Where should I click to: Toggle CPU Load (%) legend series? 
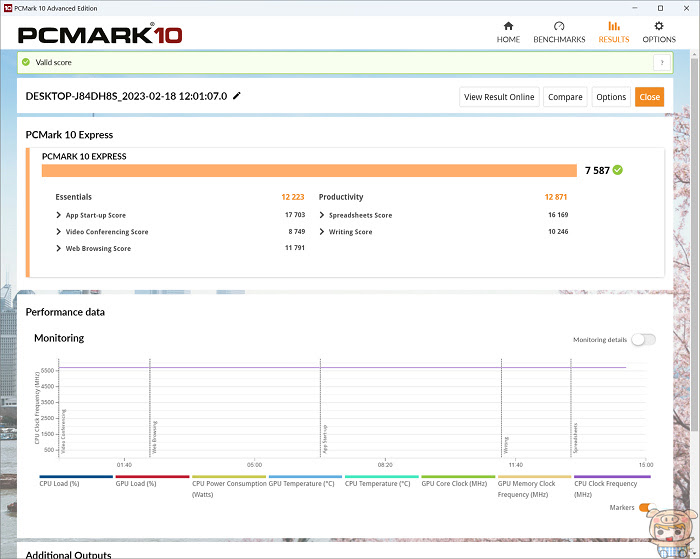(76, 481)
